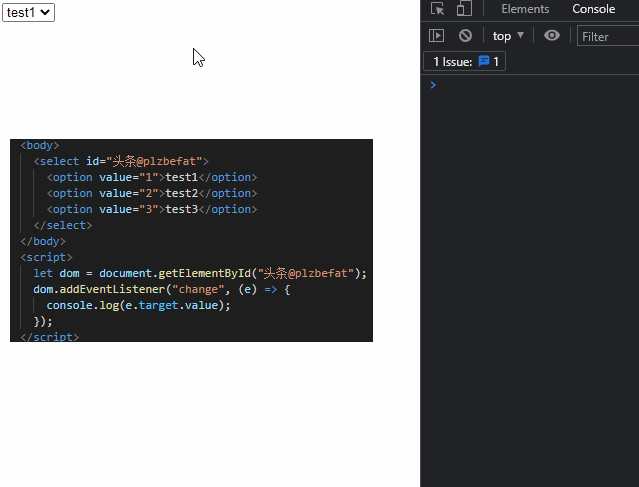The image size is (639, 487).
Task: Show the console sidebar icon
Action: pyautogui.click(x=436, y=35)
